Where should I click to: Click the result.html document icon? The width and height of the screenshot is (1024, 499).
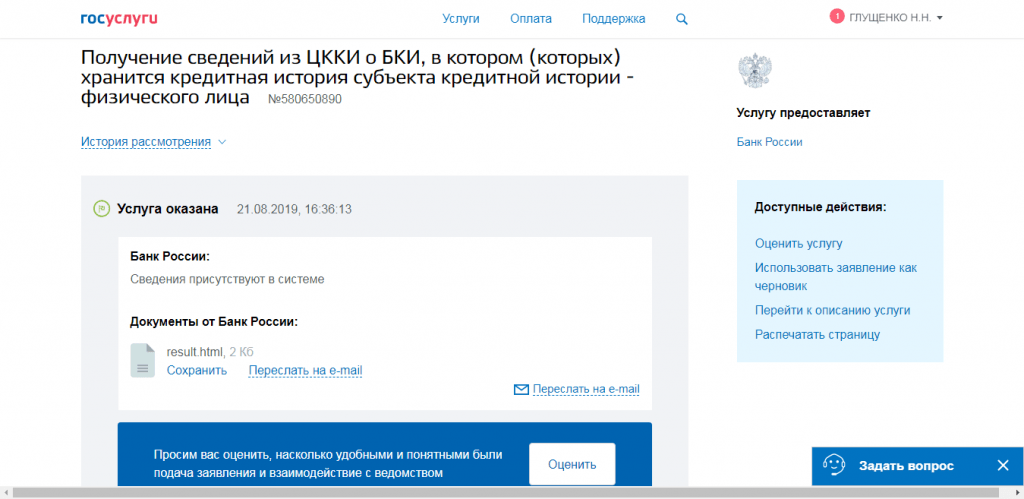[142, 360]
